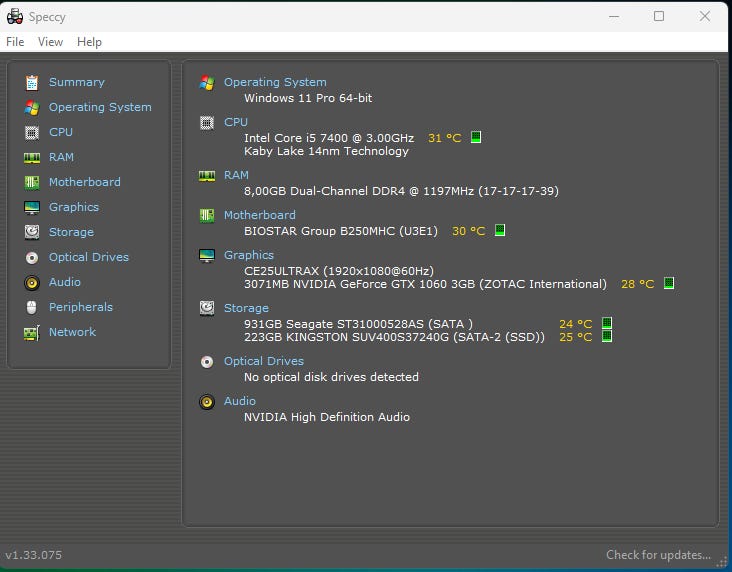Screen dimensions: 732x572
Task: Click the 24 °C Seagate temperature value
Action: (x=575, y=324)
